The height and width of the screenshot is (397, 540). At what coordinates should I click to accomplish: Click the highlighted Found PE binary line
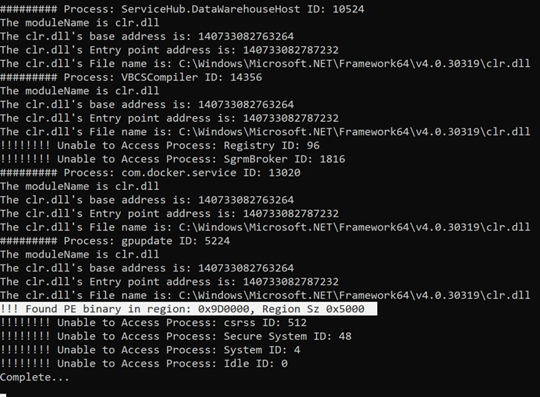[188, 309]
